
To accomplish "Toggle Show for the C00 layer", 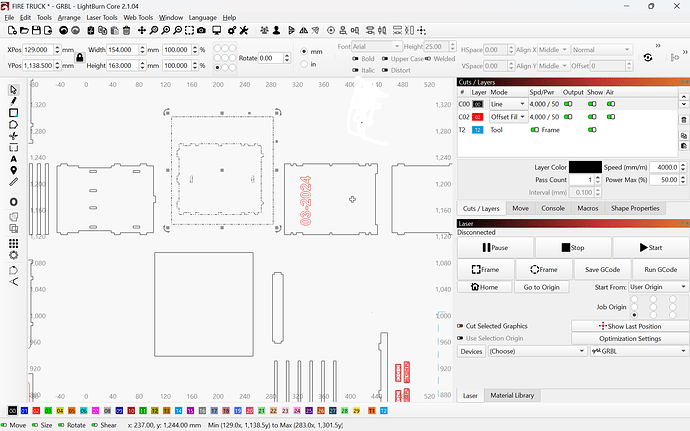I will click(x=592, y=104).
